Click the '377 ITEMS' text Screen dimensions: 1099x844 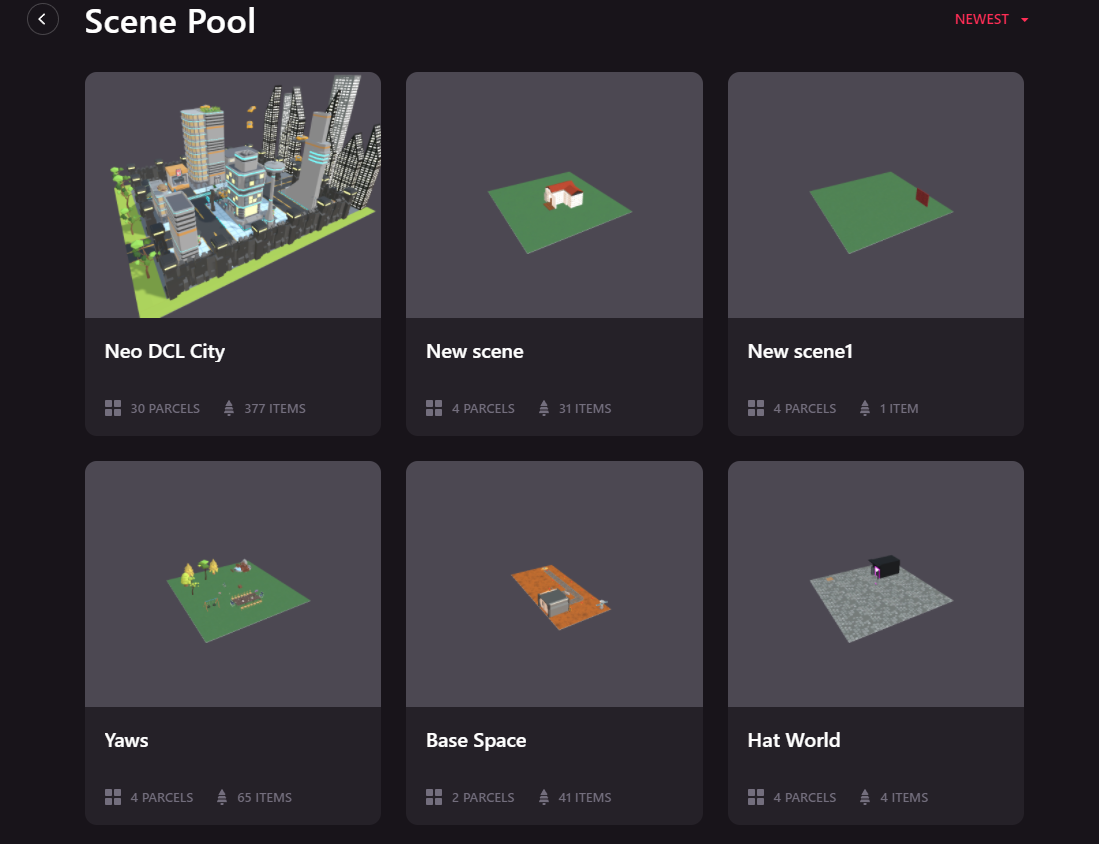(x=275, y=409)
